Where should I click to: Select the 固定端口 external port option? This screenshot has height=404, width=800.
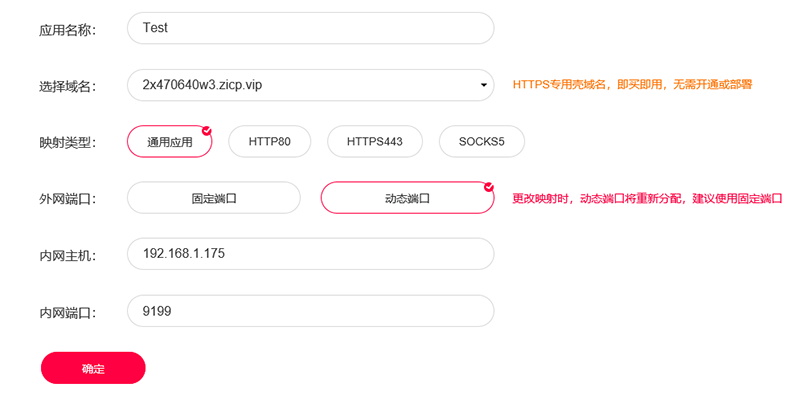click(x=213, y=198)
